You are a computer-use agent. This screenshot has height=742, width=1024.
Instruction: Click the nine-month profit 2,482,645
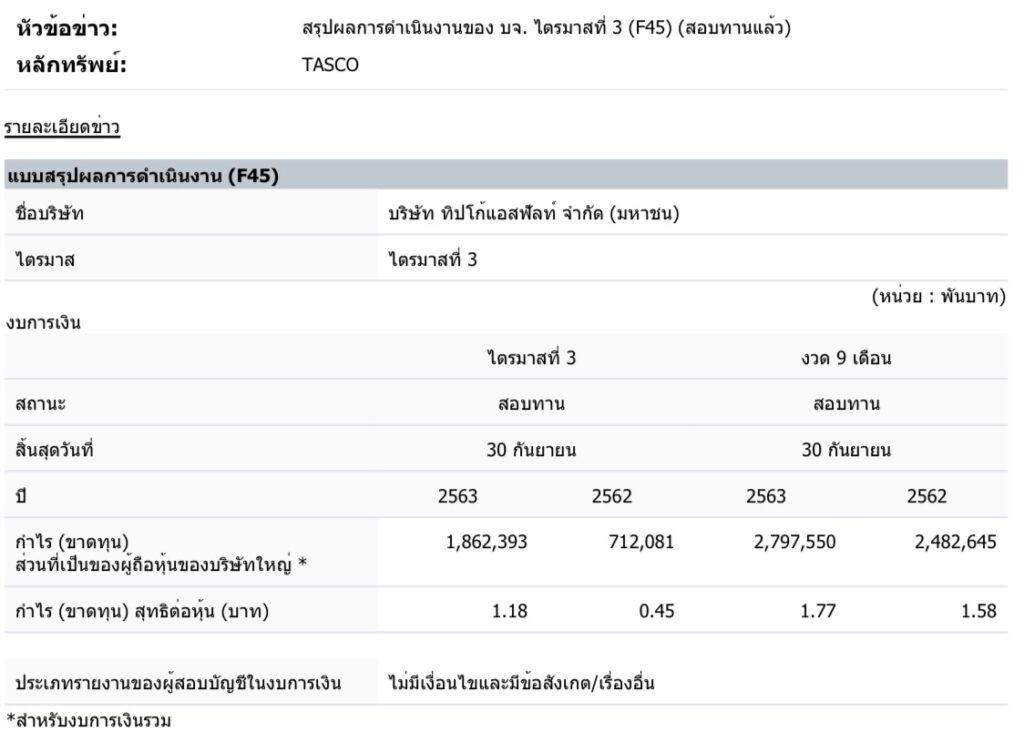click(955, 542)
